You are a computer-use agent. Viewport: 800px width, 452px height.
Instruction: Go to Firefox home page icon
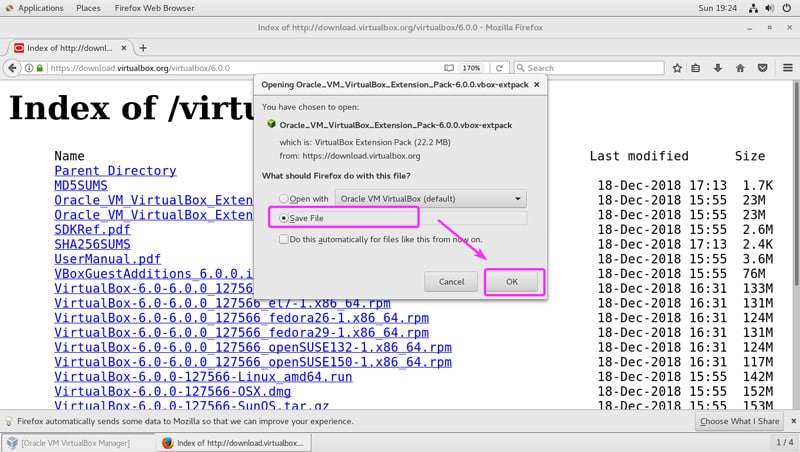(x=740, y=68)
